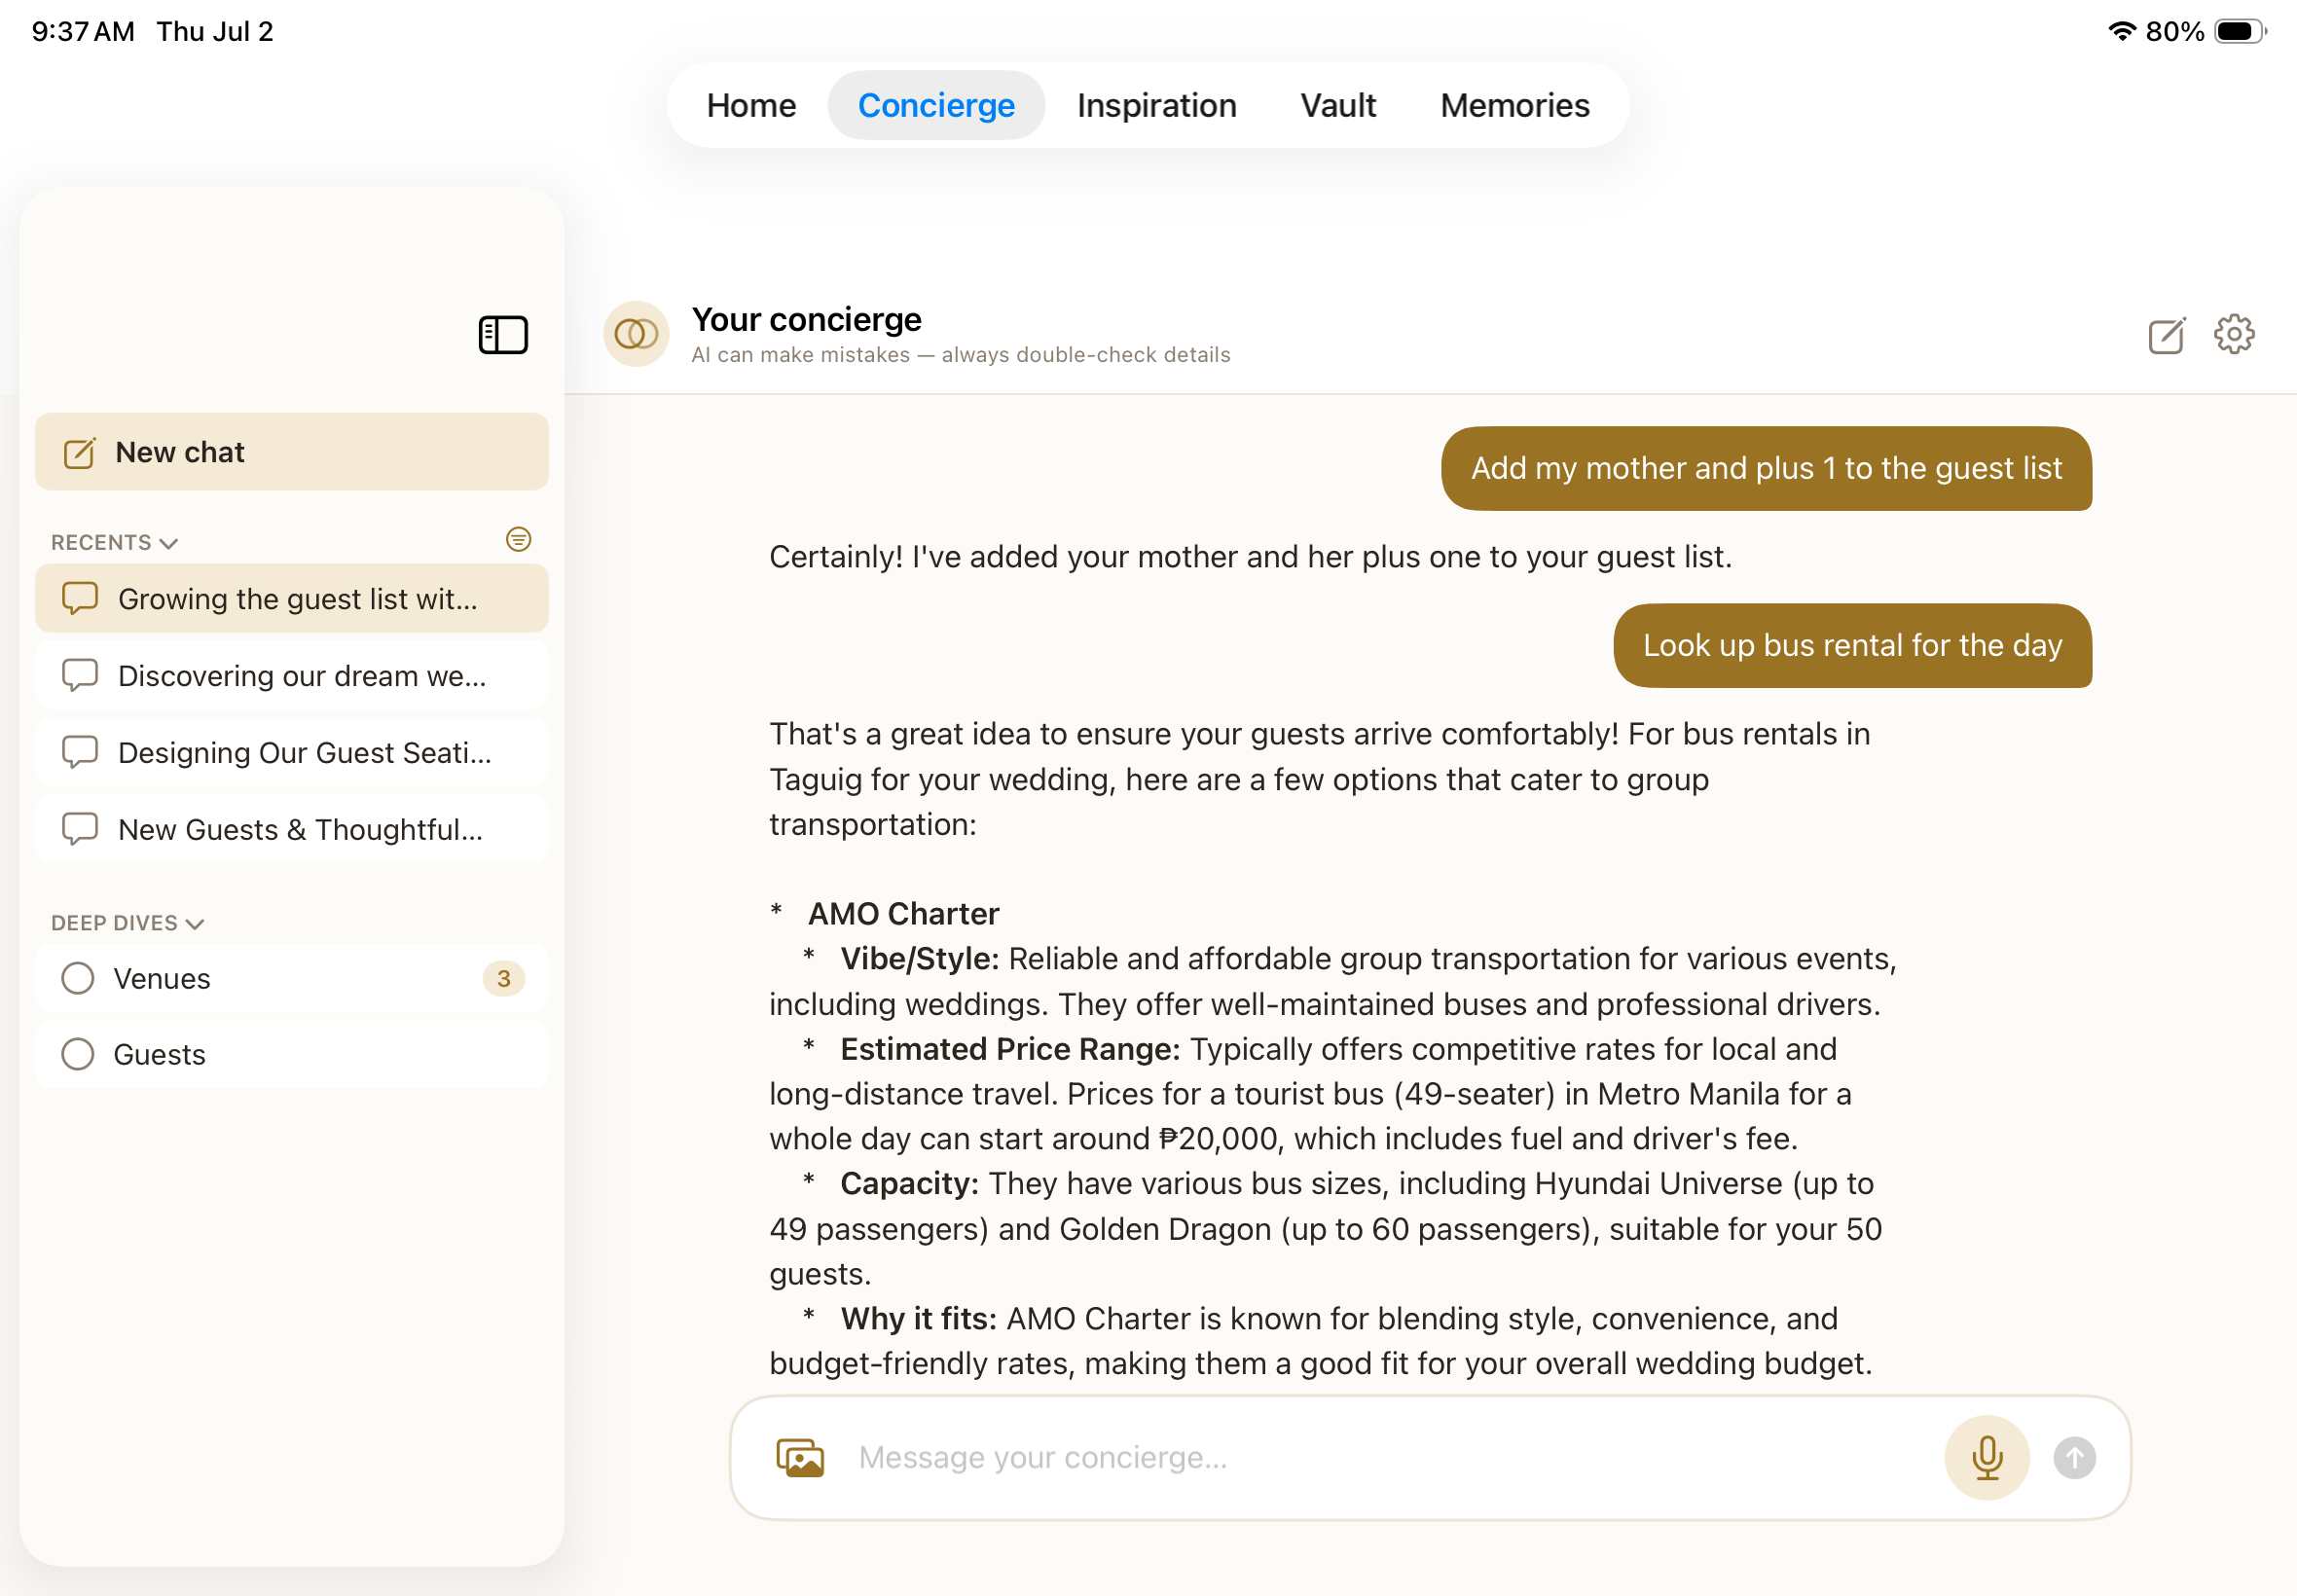This screenshot has width=2297, height=1596.
Task: Tap the microphone voice input button
Action: [1987, 1458]
